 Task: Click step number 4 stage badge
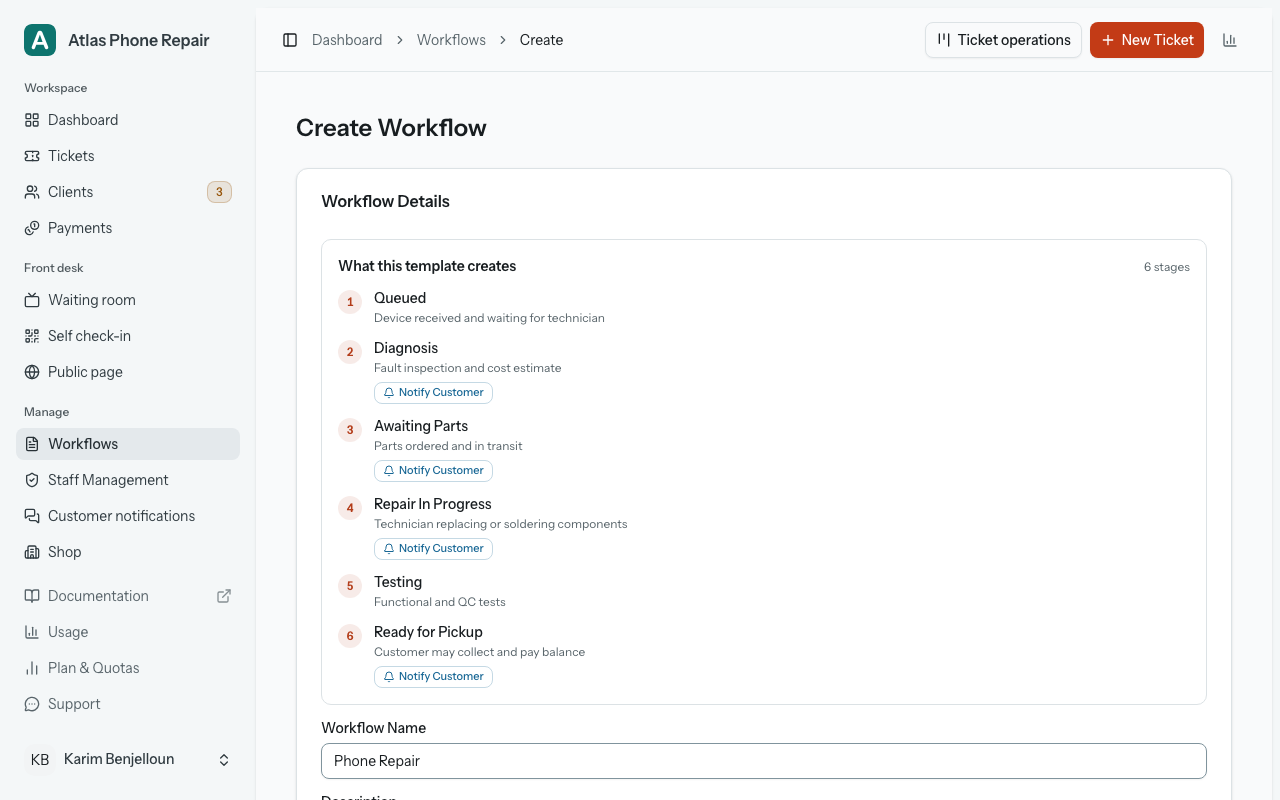[x=350, y=508]
